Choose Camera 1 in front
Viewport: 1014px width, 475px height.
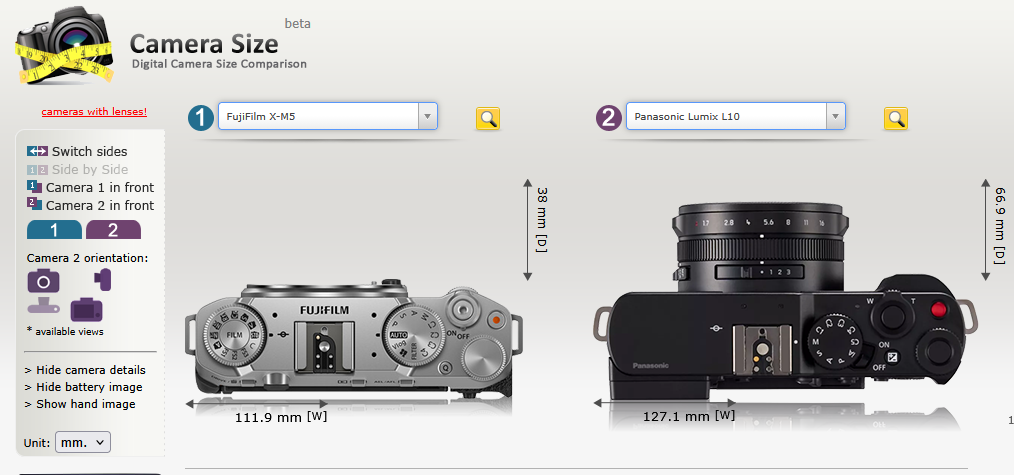pos(100,188)
